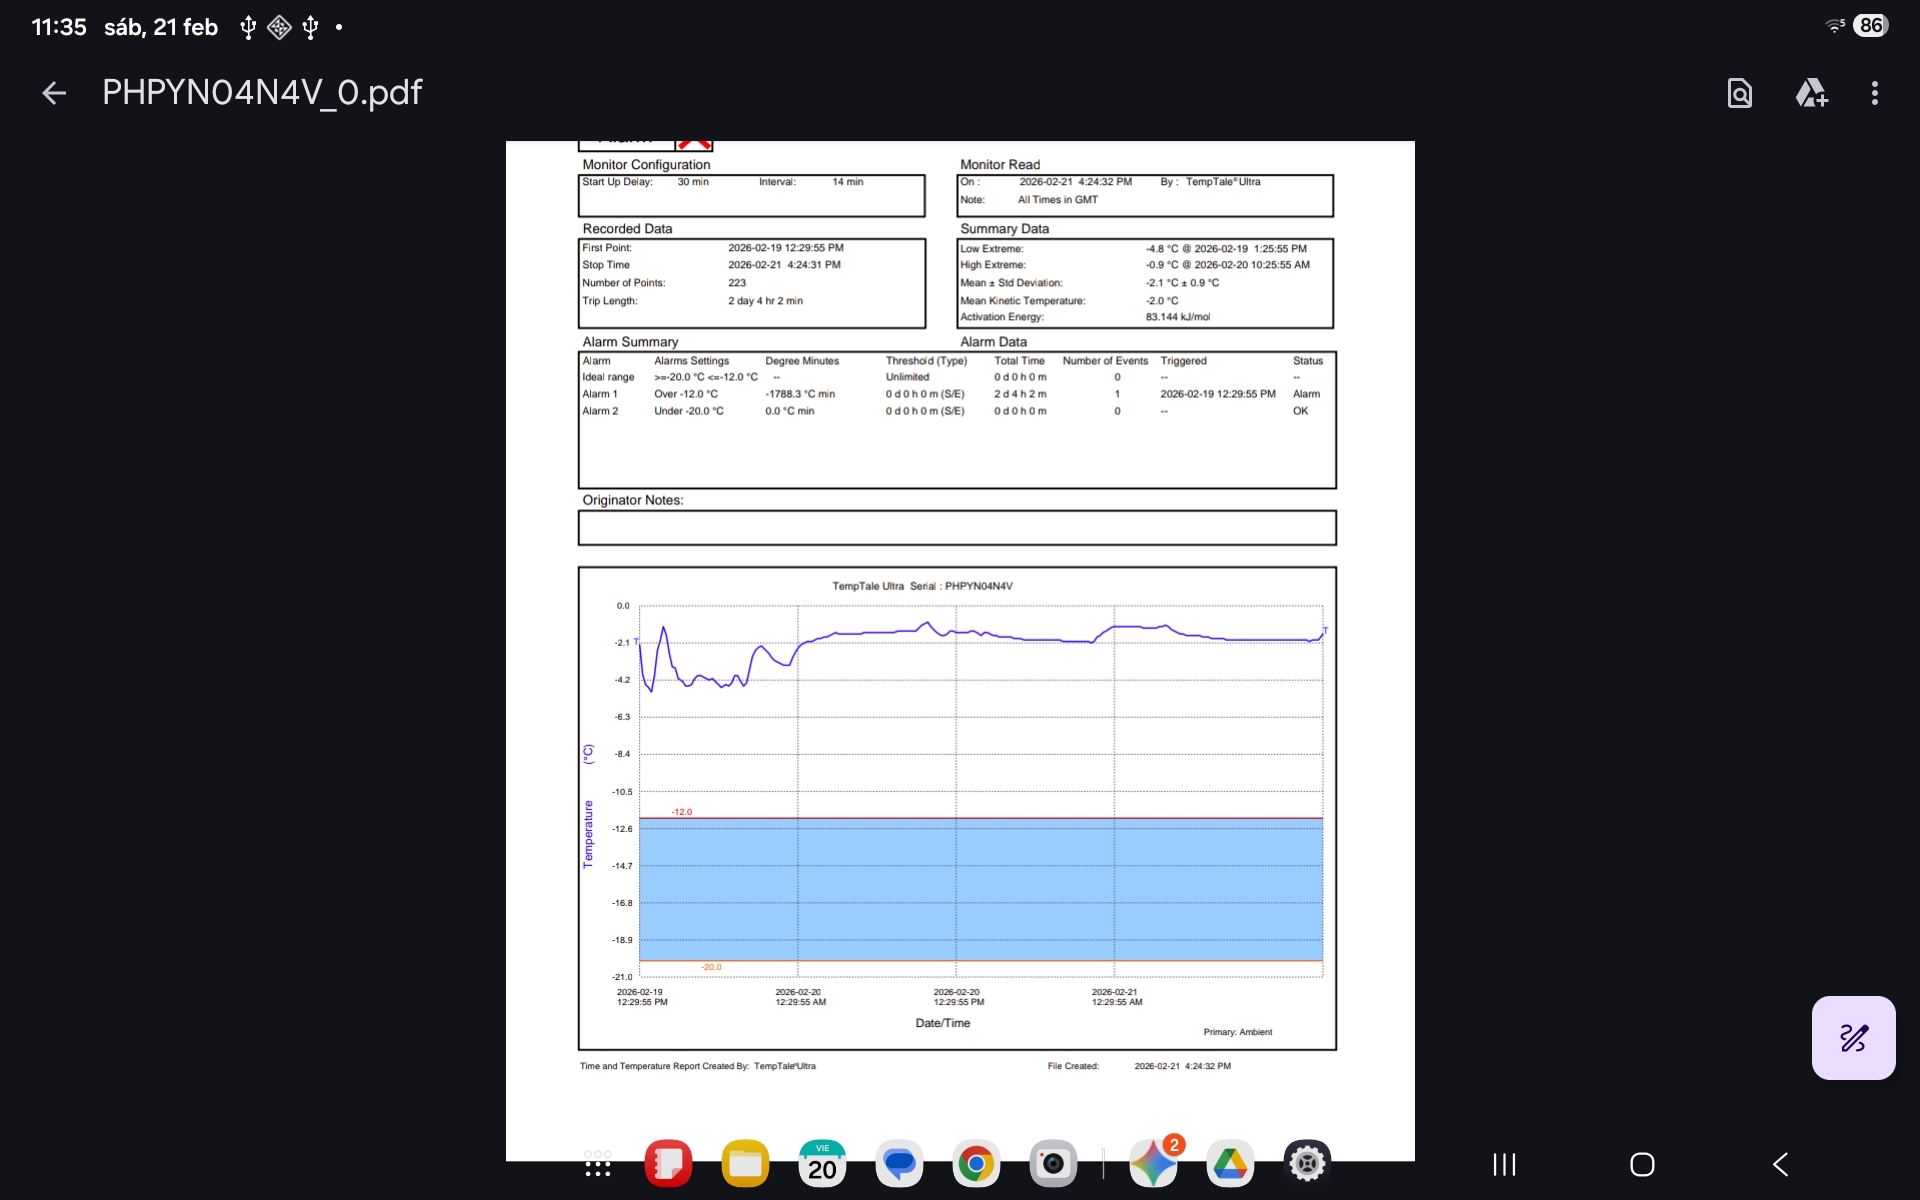This screenshot has width=1920, height=1200.
Task: Launch the red Samsung Notes app
Action: [668, 1164]
